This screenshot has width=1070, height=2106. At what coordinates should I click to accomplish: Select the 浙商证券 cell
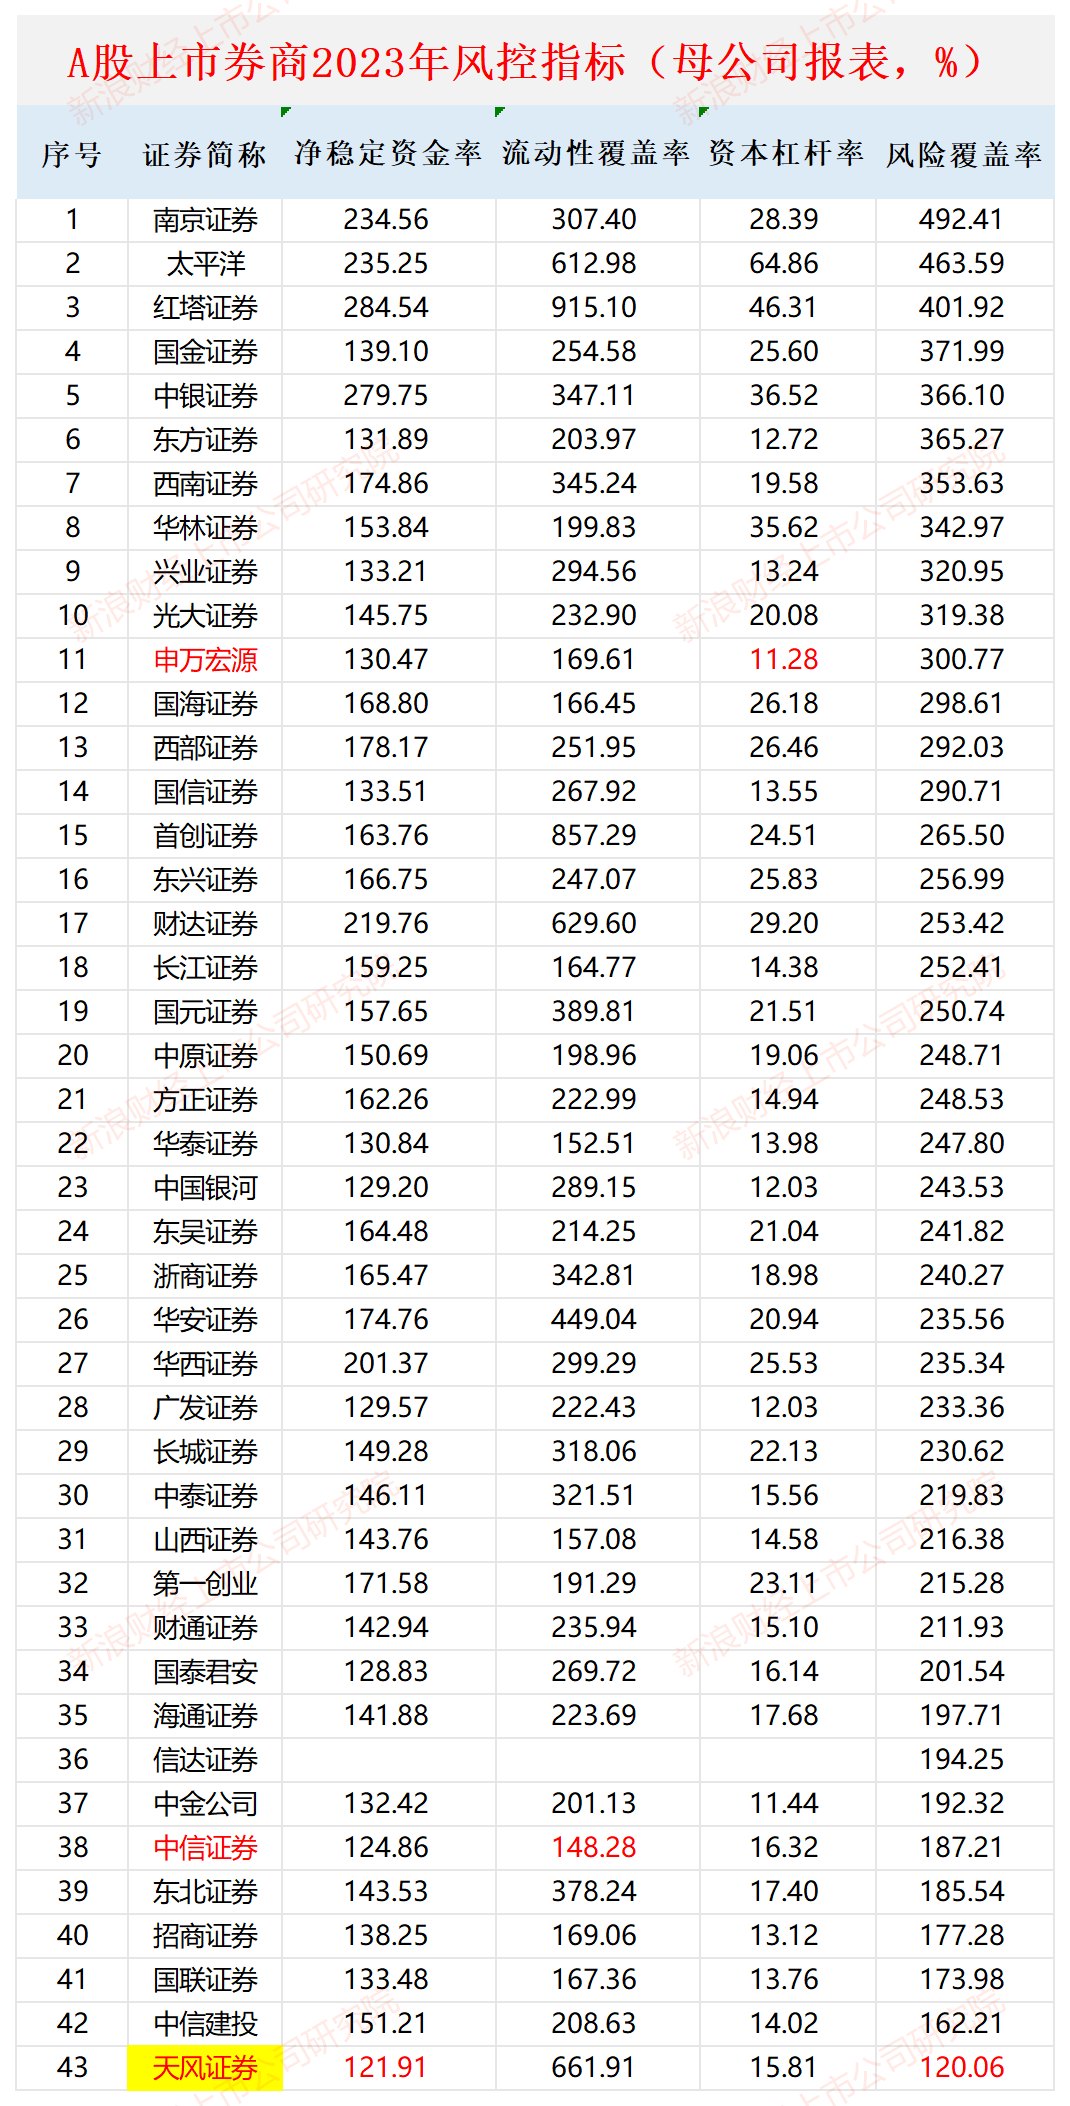coord(205,1276)
